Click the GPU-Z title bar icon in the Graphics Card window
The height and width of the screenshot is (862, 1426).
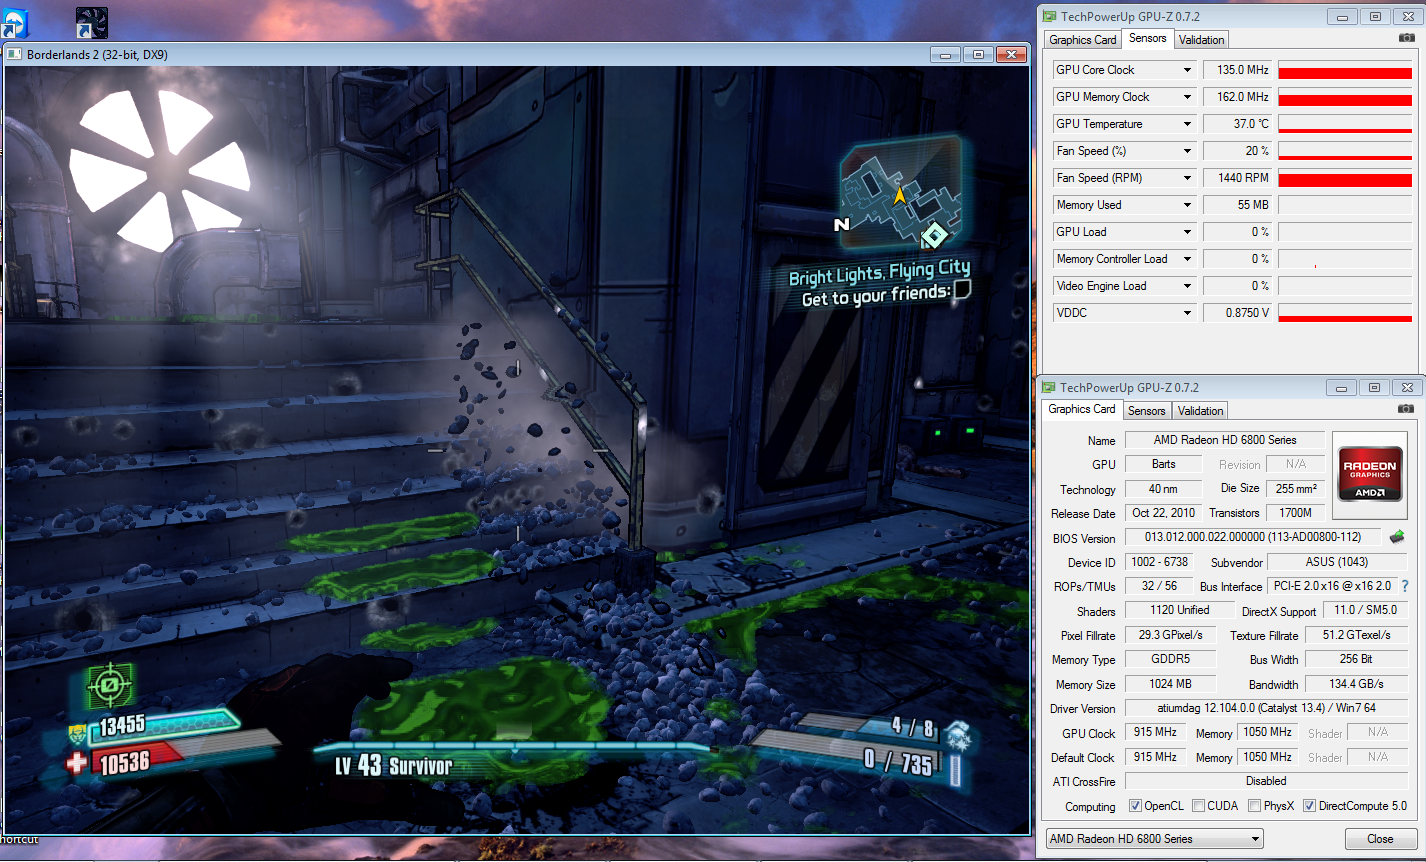pos(1048,387)
